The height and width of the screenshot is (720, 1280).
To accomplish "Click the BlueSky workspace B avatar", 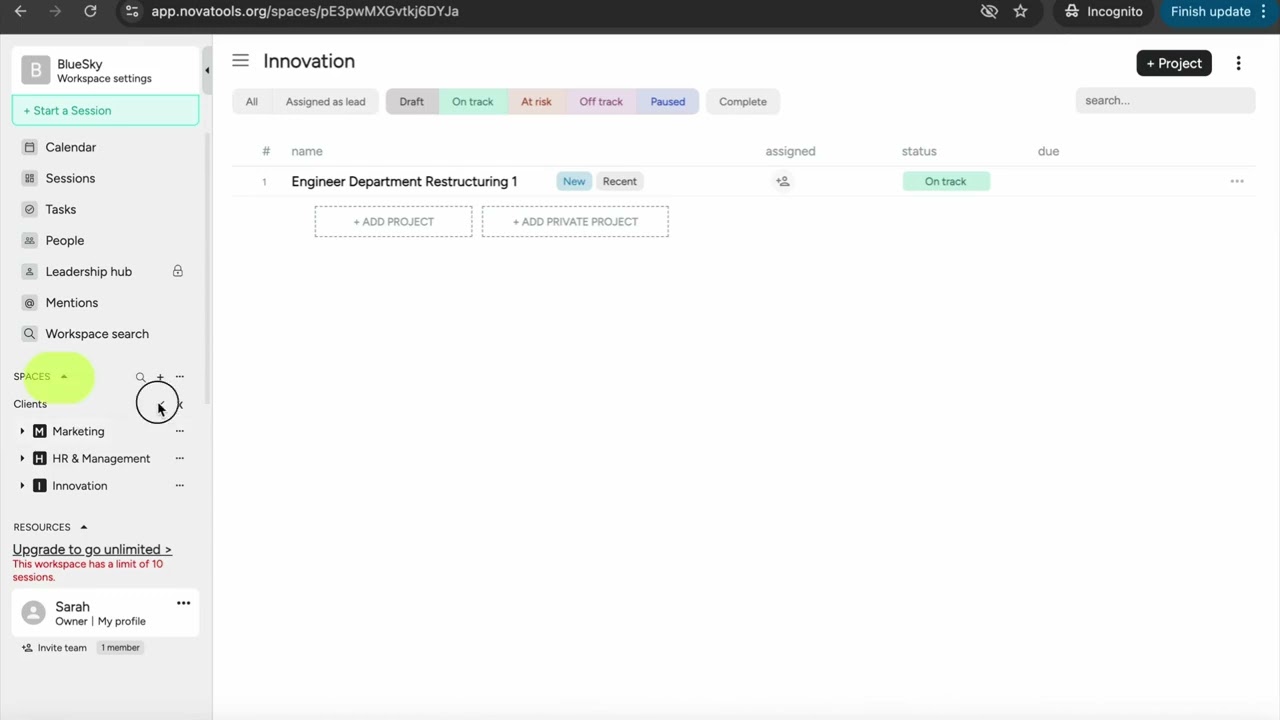I will click(35, 70).
